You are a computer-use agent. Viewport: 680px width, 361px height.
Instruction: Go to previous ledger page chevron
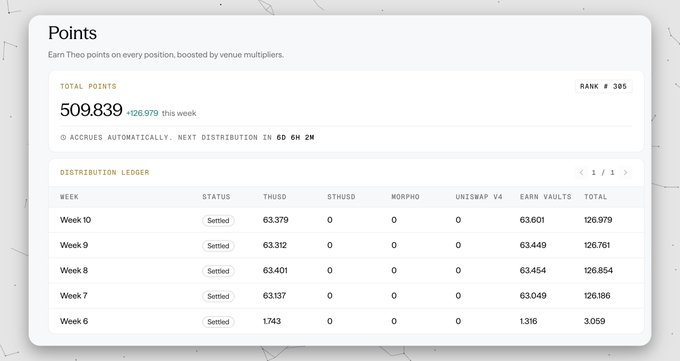[x=581, y=173]
